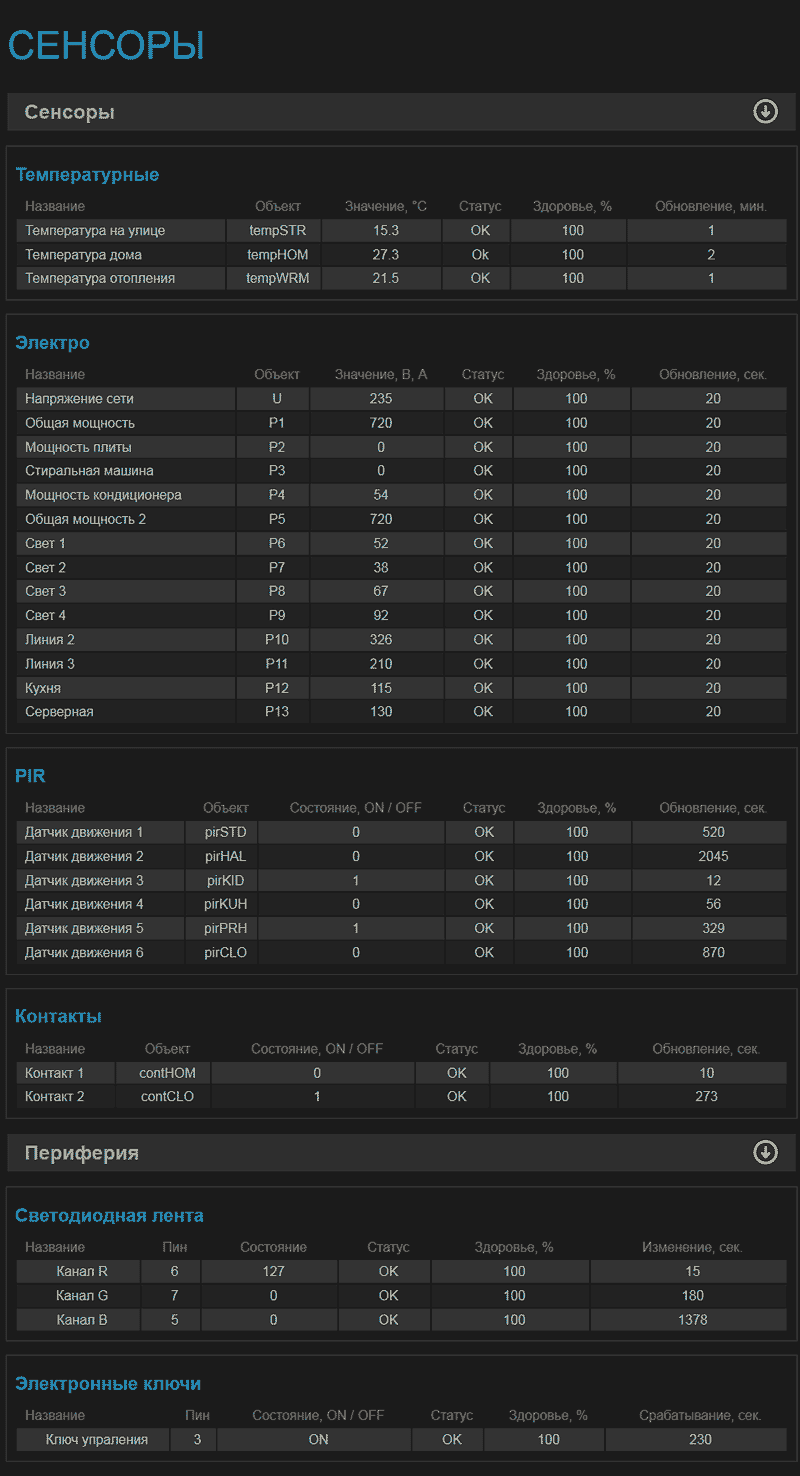
Task: Open the PIR group heading
Action: point(30,776)
